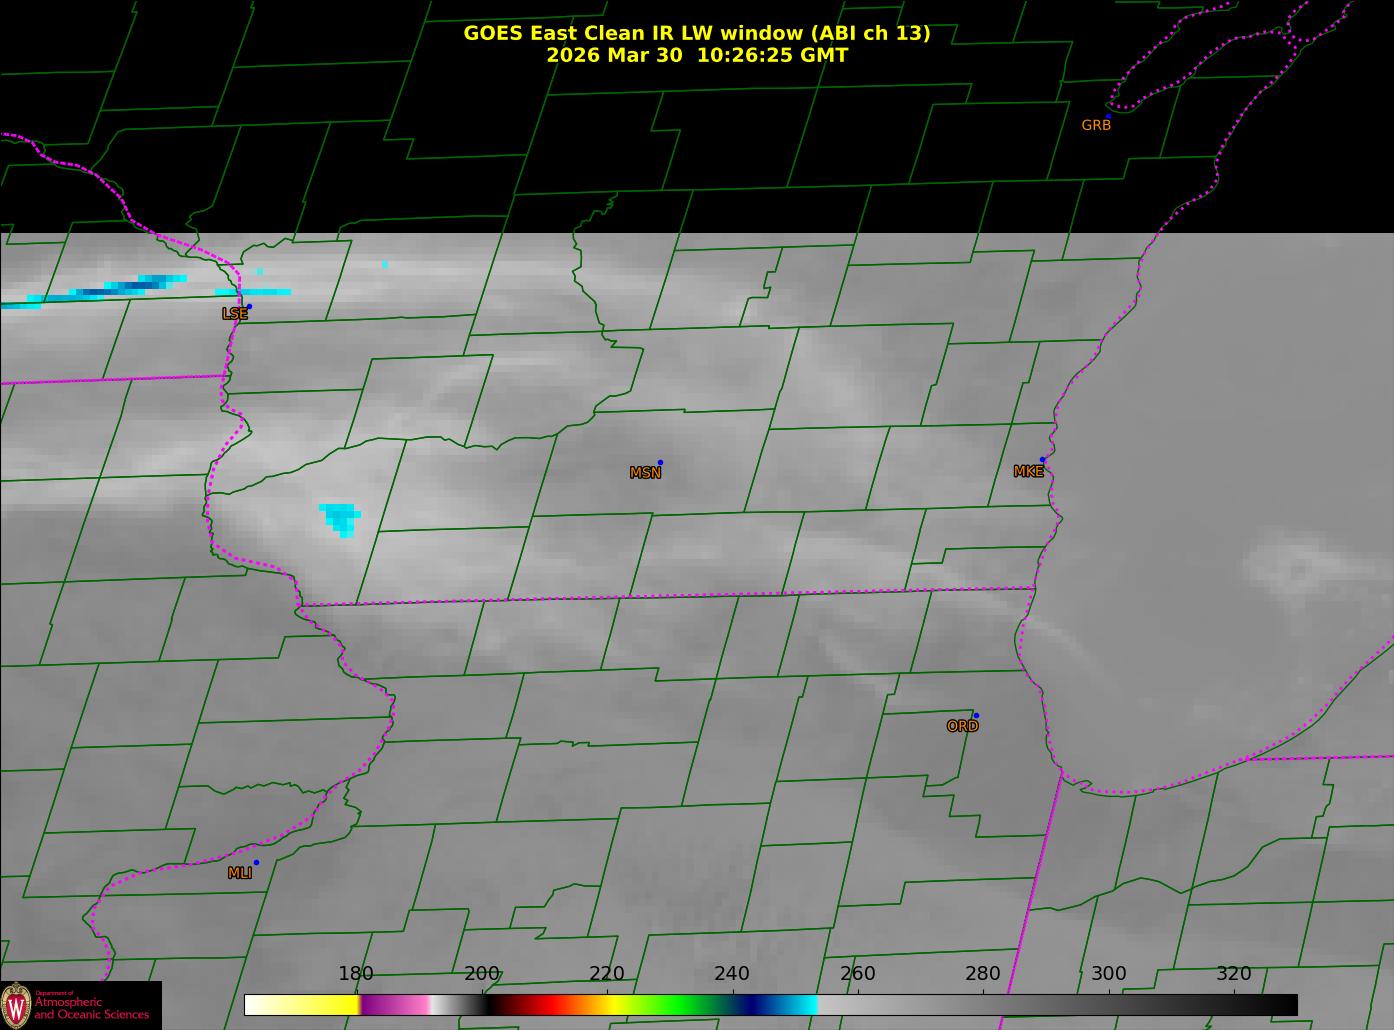
Task: Click the LSE station marker
Action: (x=249, y=306)
